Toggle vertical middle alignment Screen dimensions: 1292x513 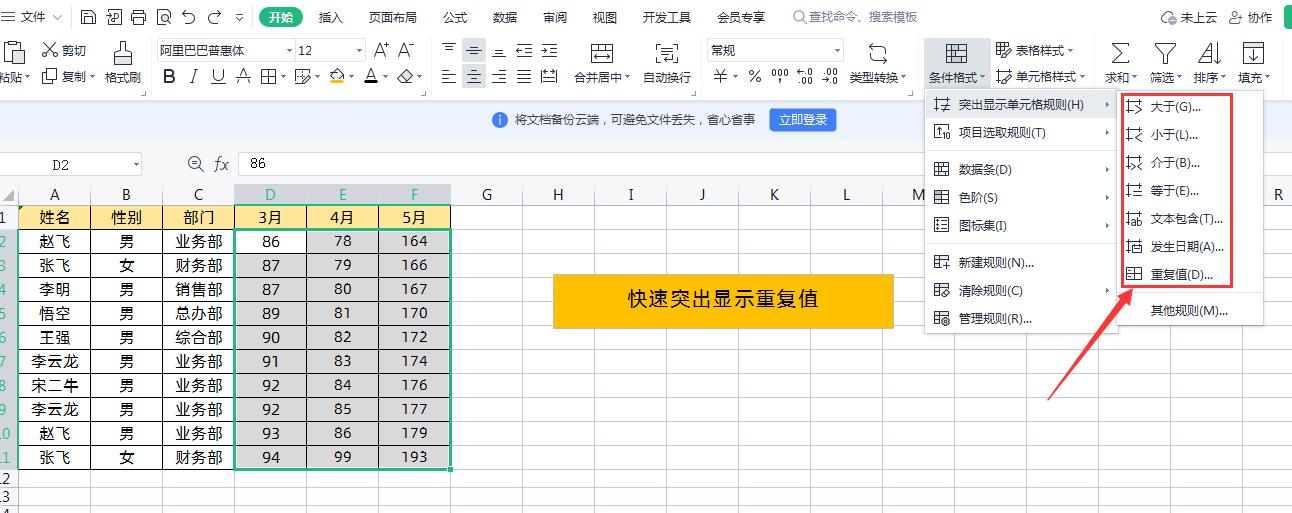click(x=474, y=50)
